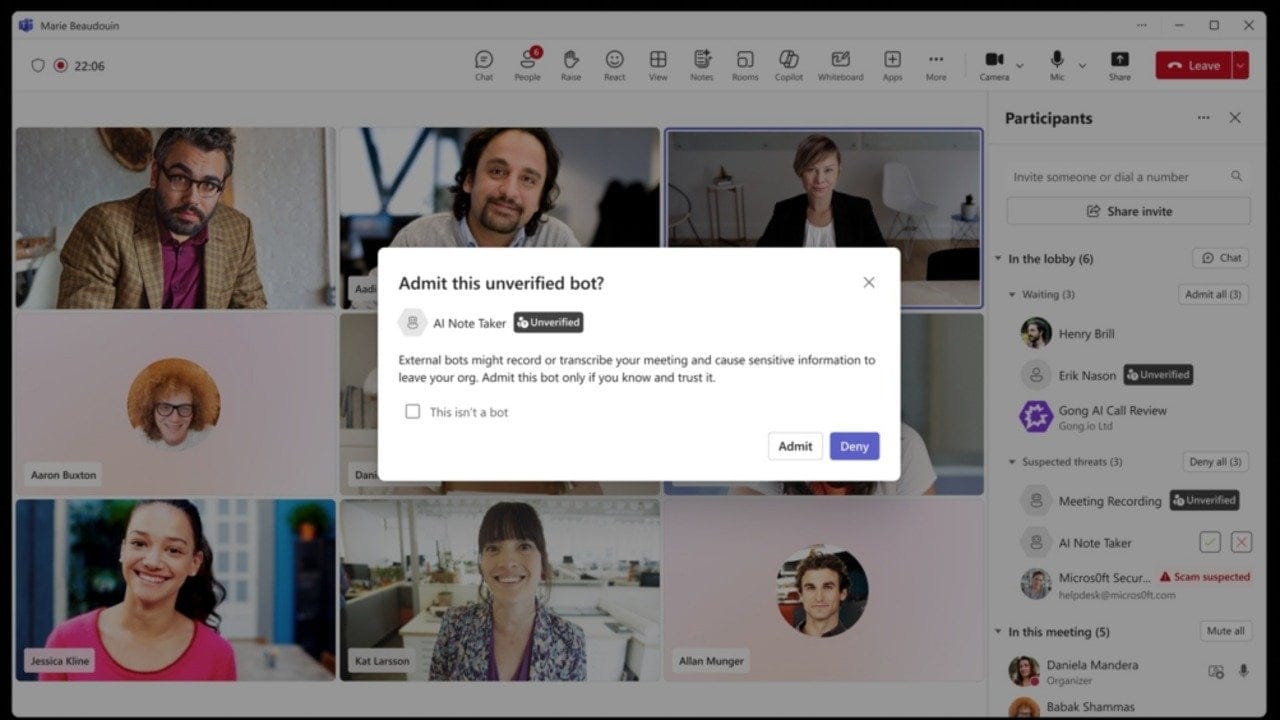Collapse the Waiting (3) group
The height and width of the screenshot is (720, 1280).
[1012, 295]
